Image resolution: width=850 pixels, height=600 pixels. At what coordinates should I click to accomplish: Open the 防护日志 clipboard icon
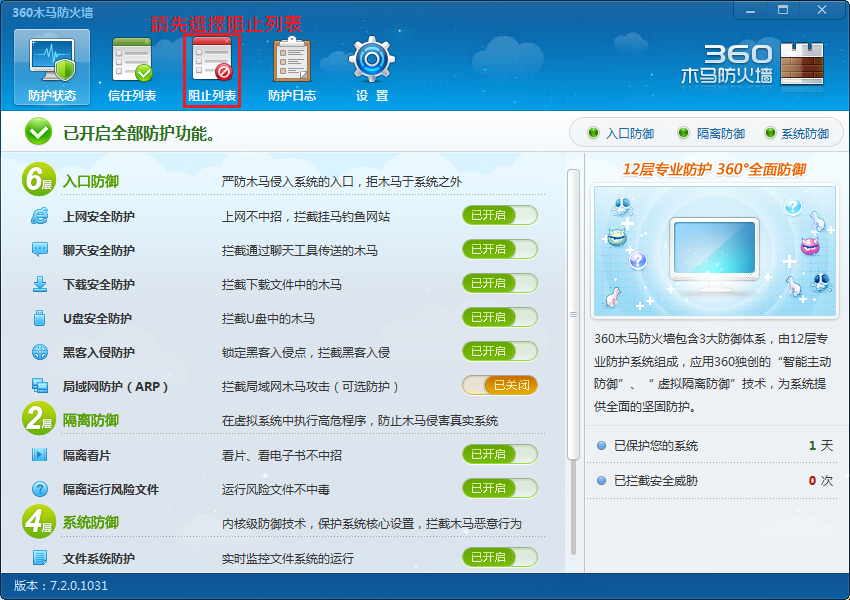292,60
